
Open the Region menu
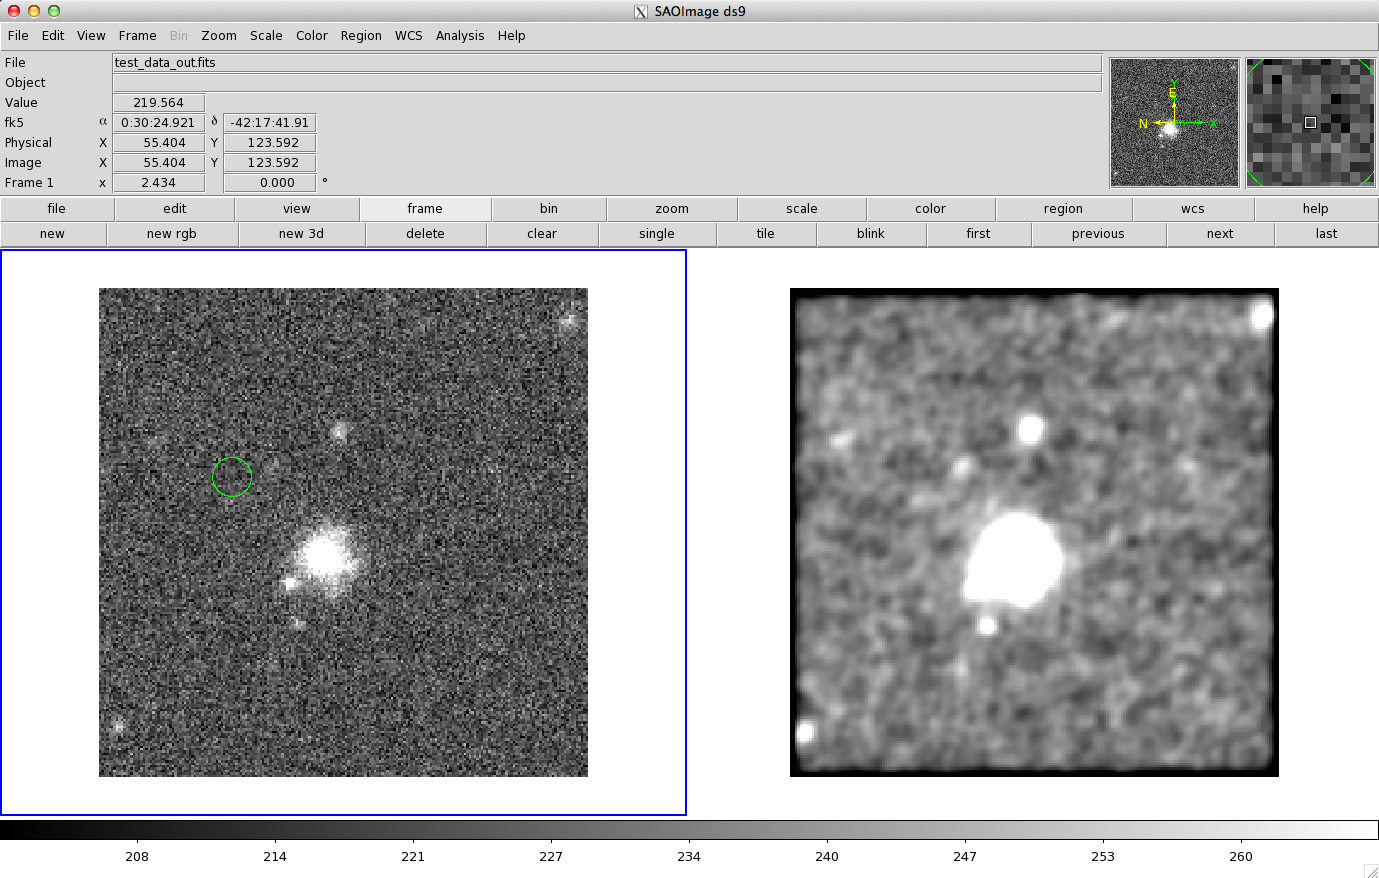tap(361, 35)
